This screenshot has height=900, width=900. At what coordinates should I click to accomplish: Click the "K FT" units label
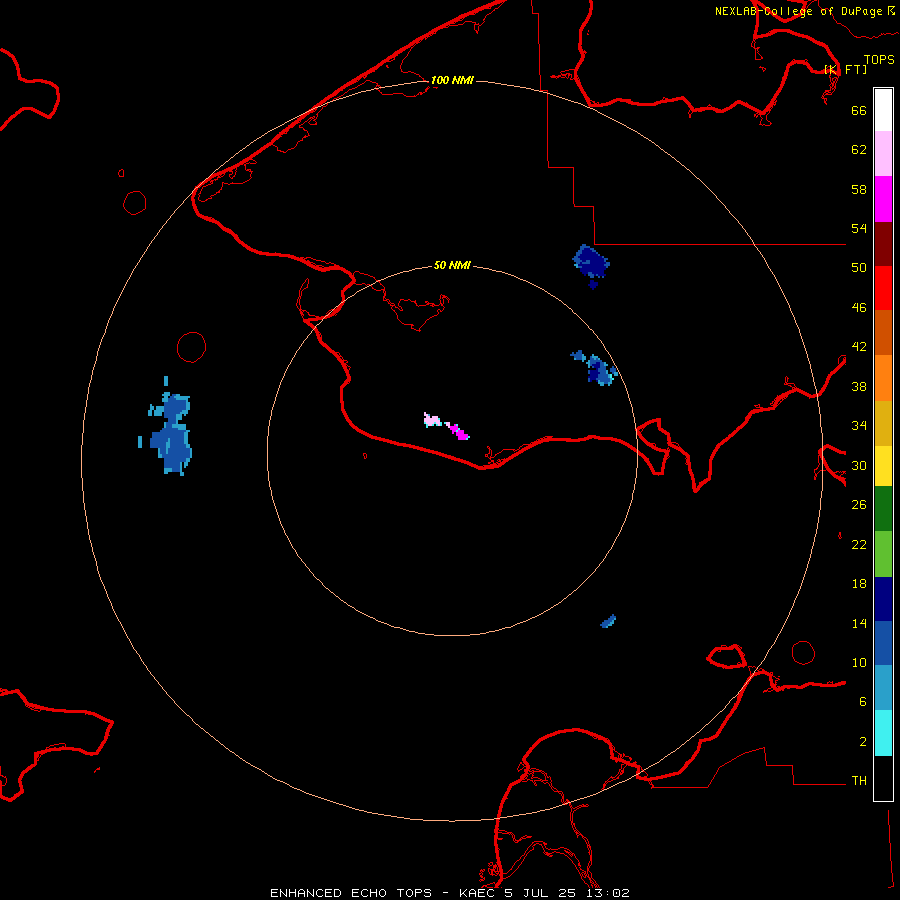[x=846, y=69]
